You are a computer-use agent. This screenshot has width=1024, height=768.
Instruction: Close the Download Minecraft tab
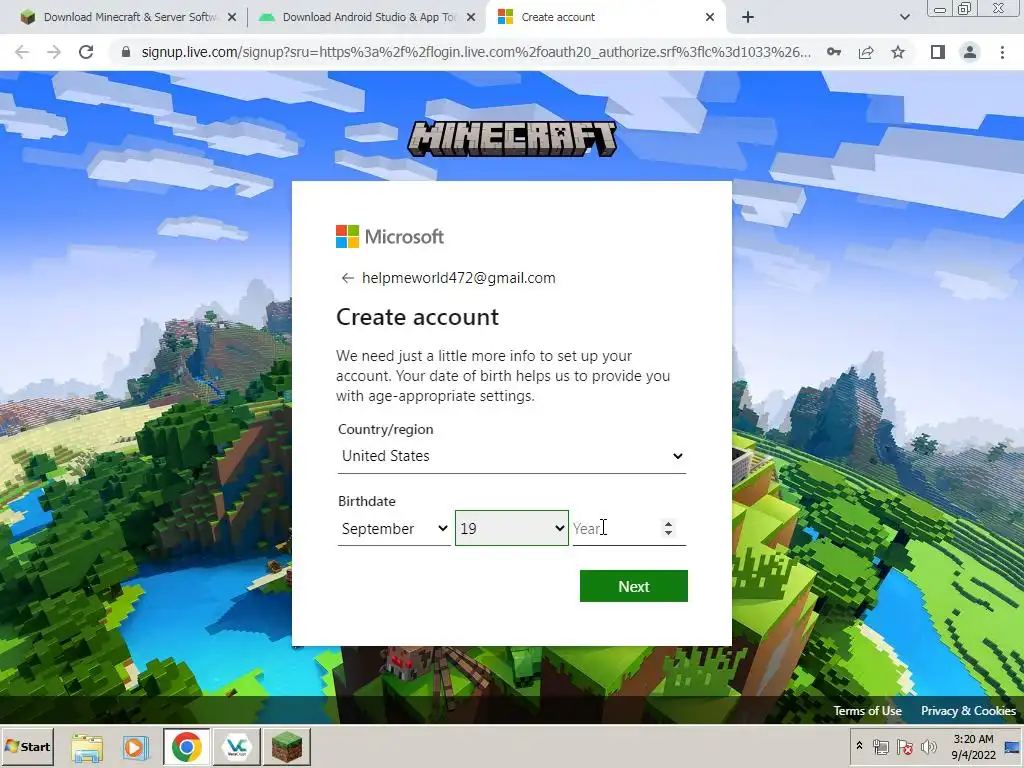[x=232, y=18]
